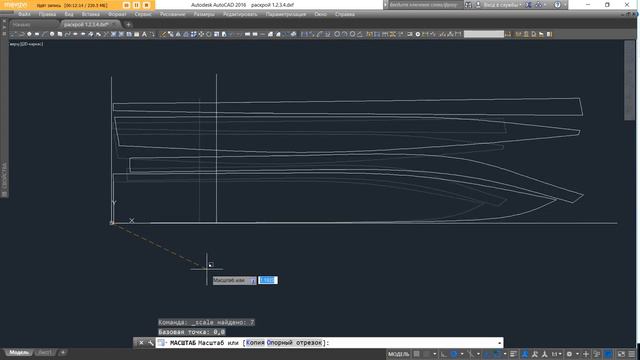This screenshot has width=640, height=360.
Task: Open the Вид menu
Action: click(69, 14)
